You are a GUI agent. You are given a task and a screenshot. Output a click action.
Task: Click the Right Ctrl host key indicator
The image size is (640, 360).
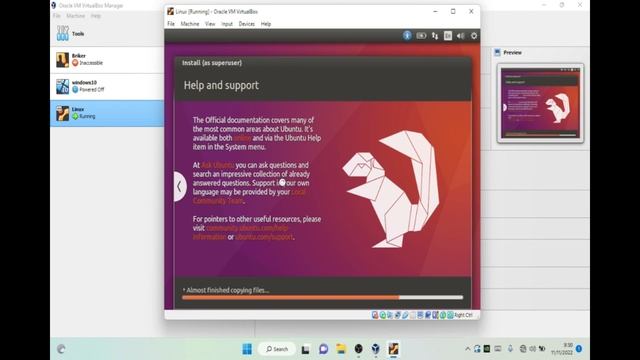click(463, 315)
